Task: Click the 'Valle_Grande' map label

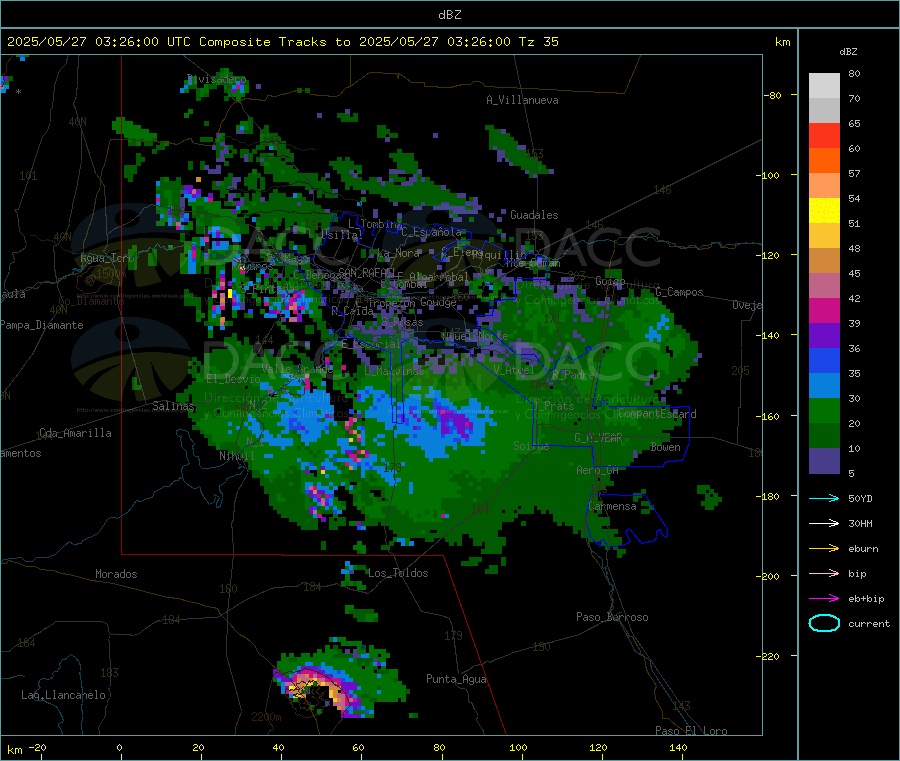Action: tap(297, 369)
